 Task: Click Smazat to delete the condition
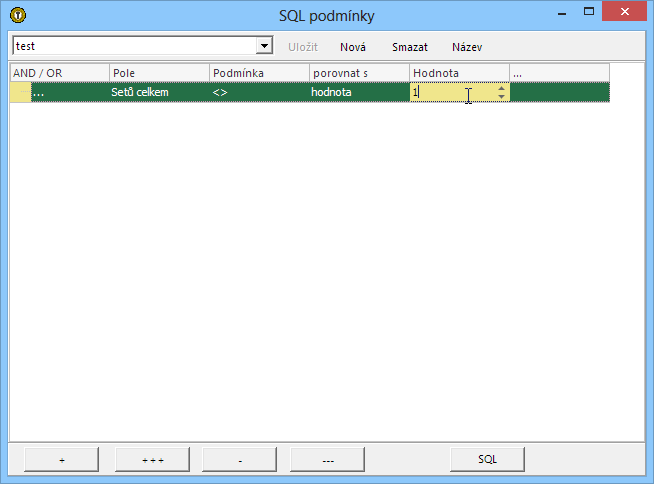(409, 47)
